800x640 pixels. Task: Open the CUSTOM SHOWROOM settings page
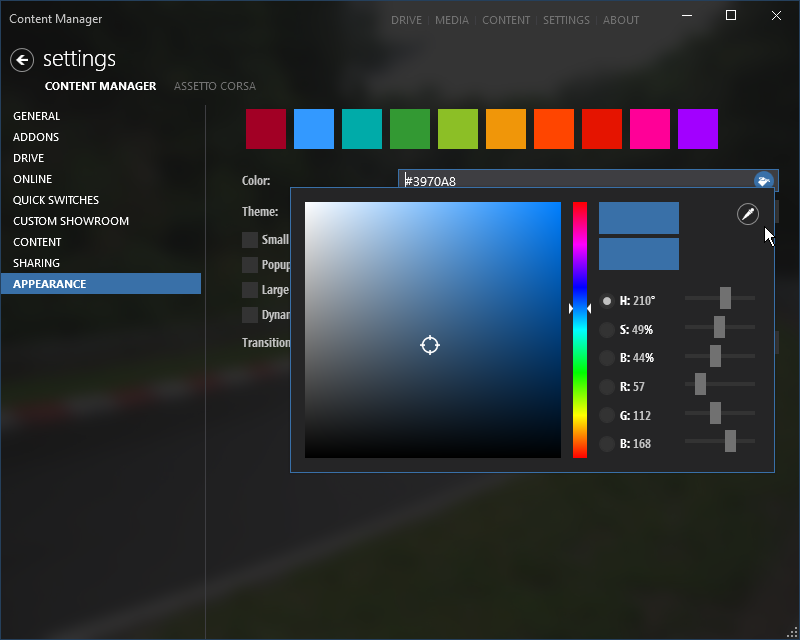[x=70, y=220]
